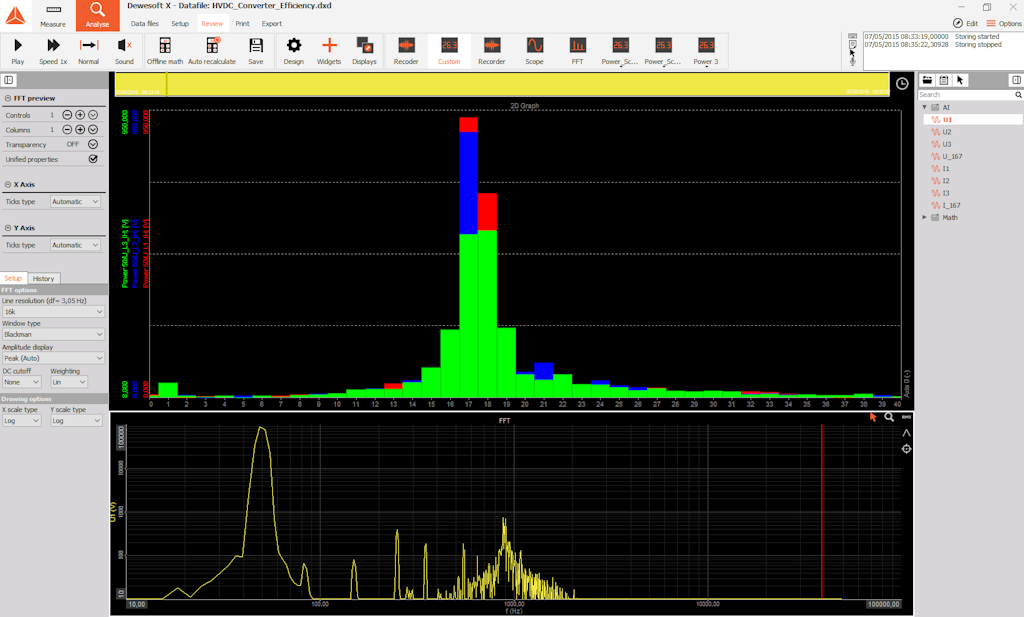Collapse the Y Axis section
This screenshot has width=1024, height=617.
click(x=8, y=228)
